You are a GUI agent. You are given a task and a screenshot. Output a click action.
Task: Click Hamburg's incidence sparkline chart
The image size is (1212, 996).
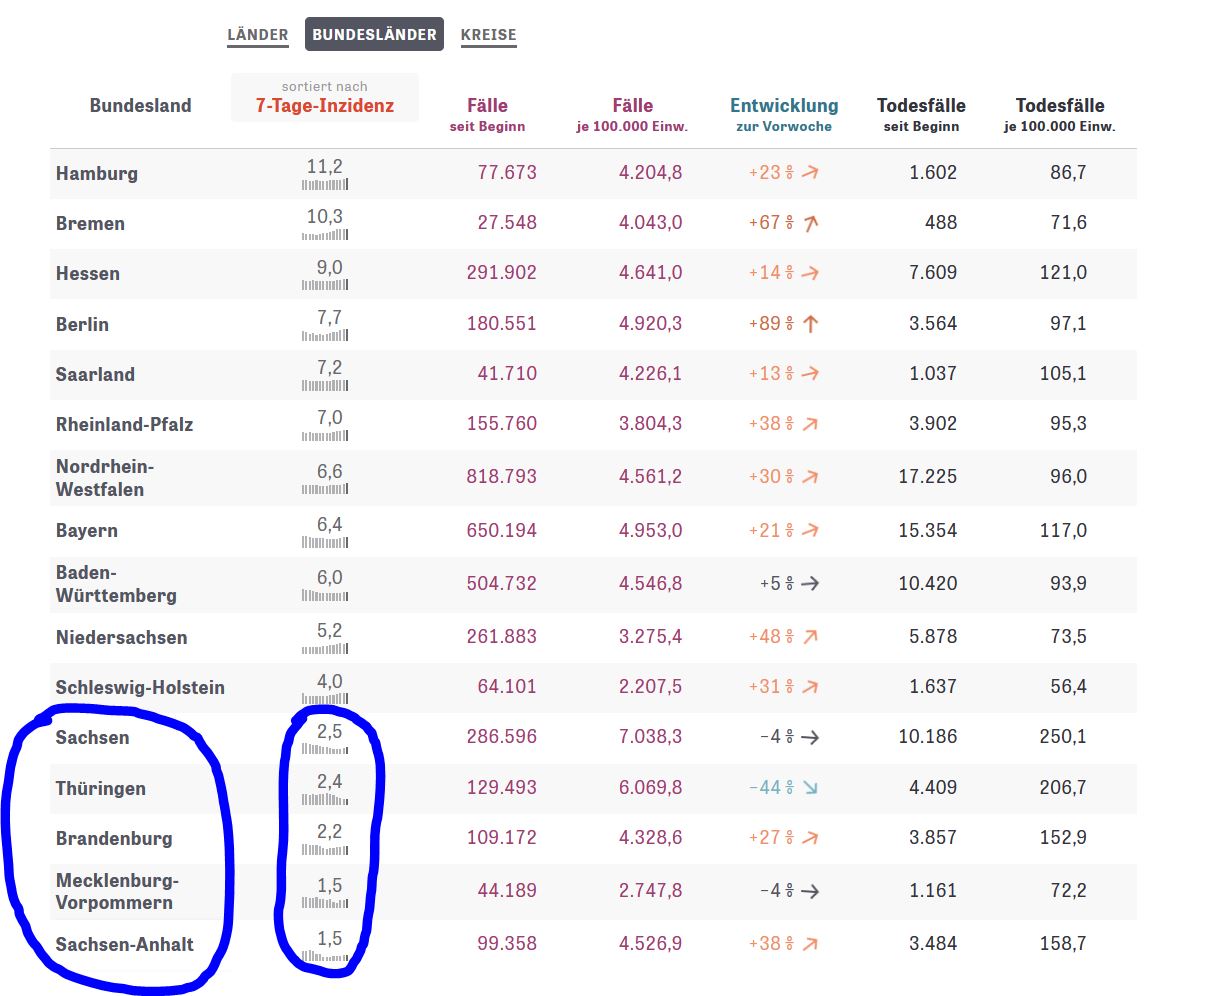[x=325, y=185]
